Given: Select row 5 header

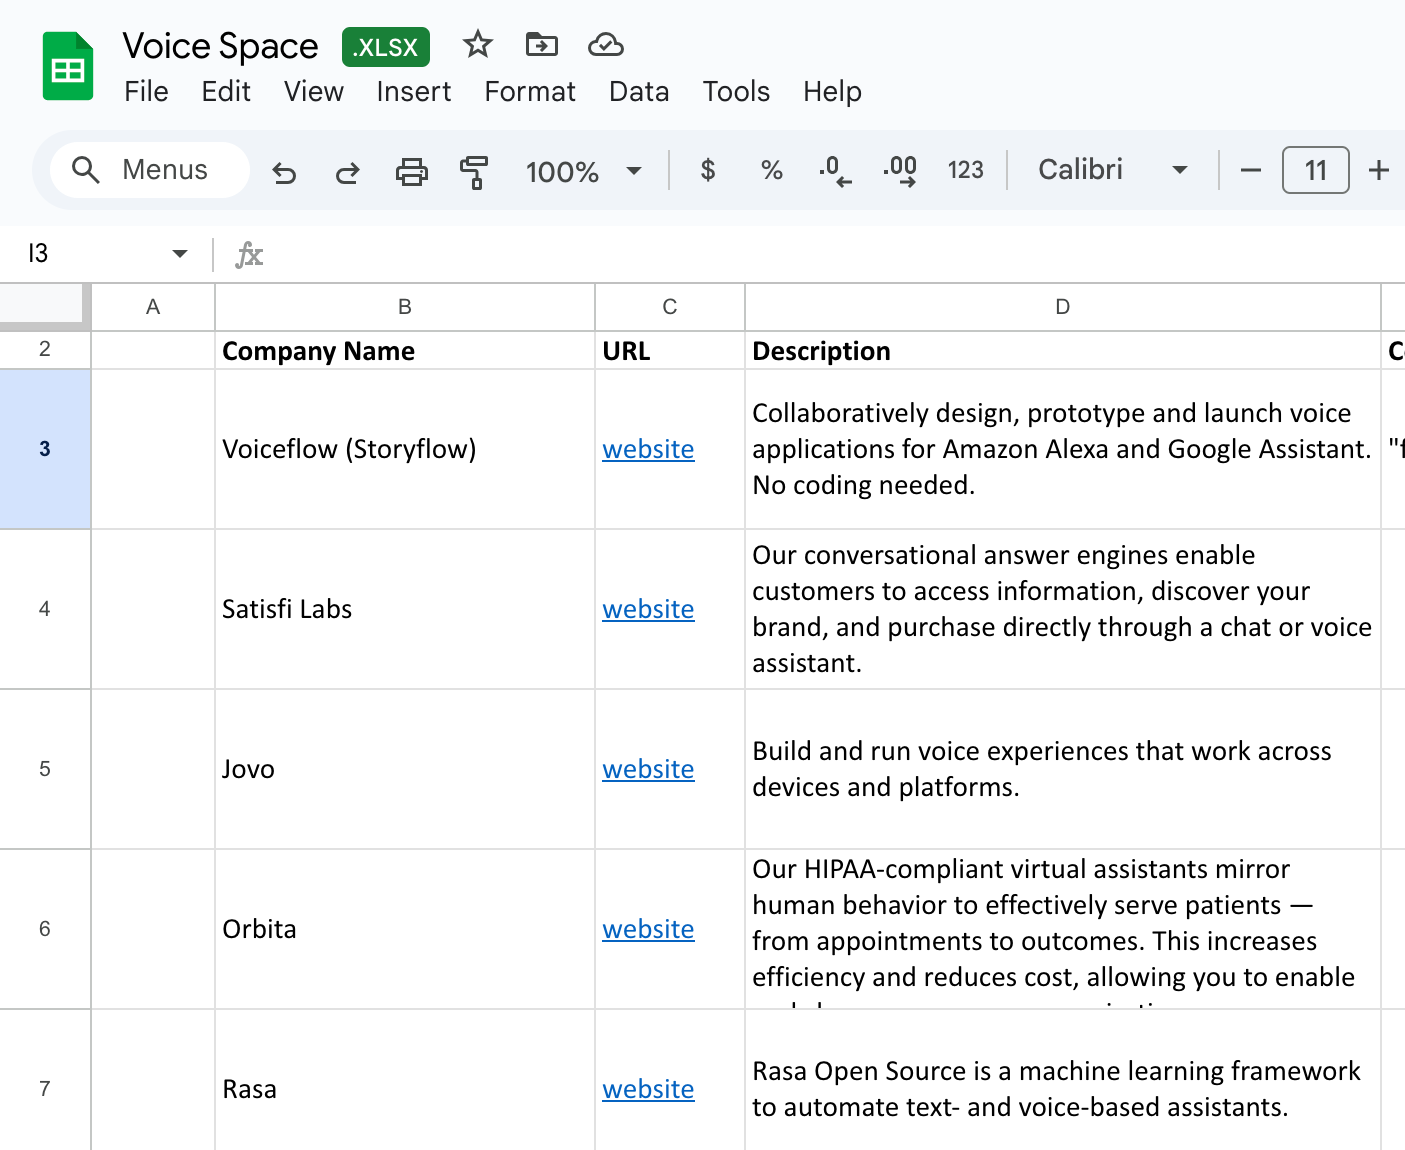Looking at the screenshot, I should coord(45,769).
